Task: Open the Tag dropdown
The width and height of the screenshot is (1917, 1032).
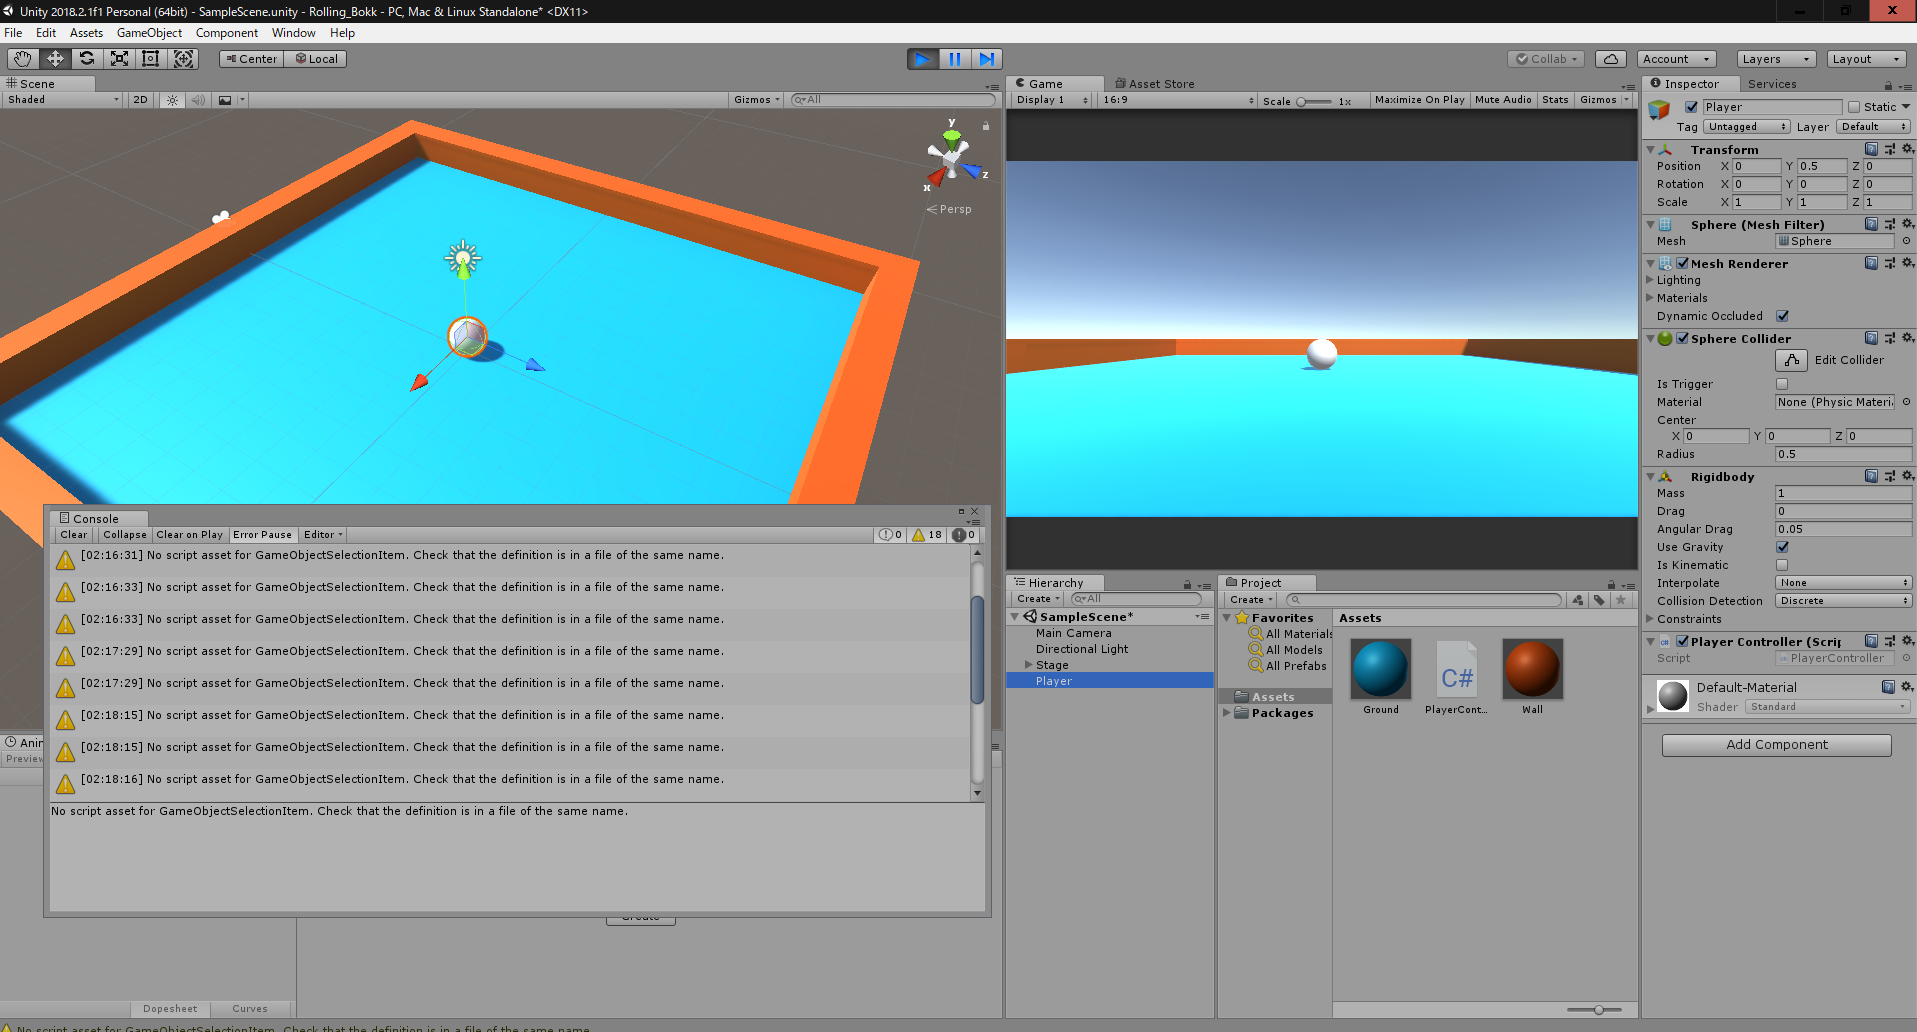Action: coord(1747,127)
